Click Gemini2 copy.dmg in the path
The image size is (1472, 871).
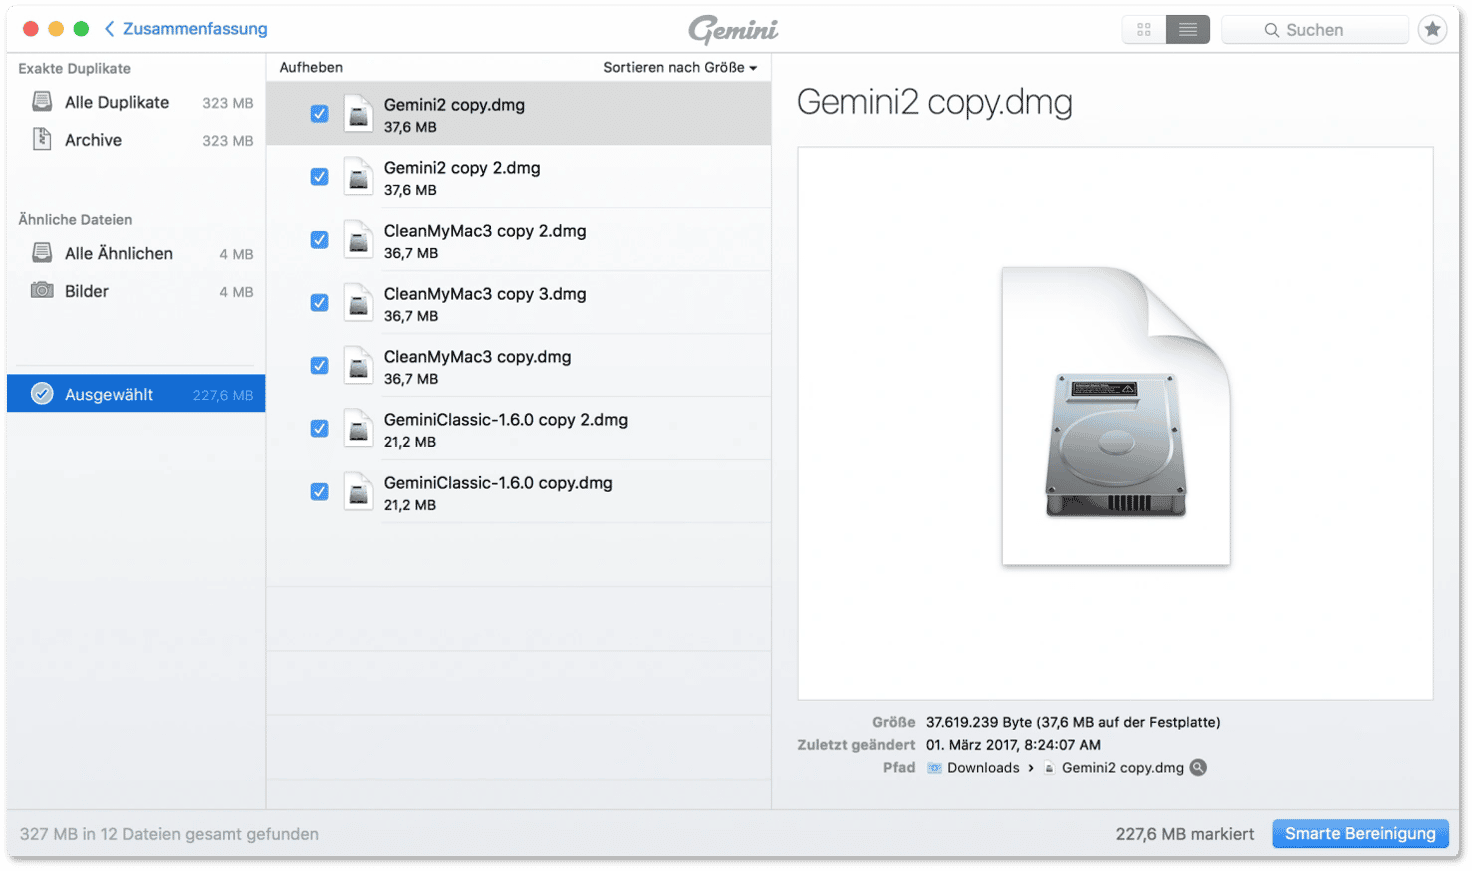pos(1122,768)
